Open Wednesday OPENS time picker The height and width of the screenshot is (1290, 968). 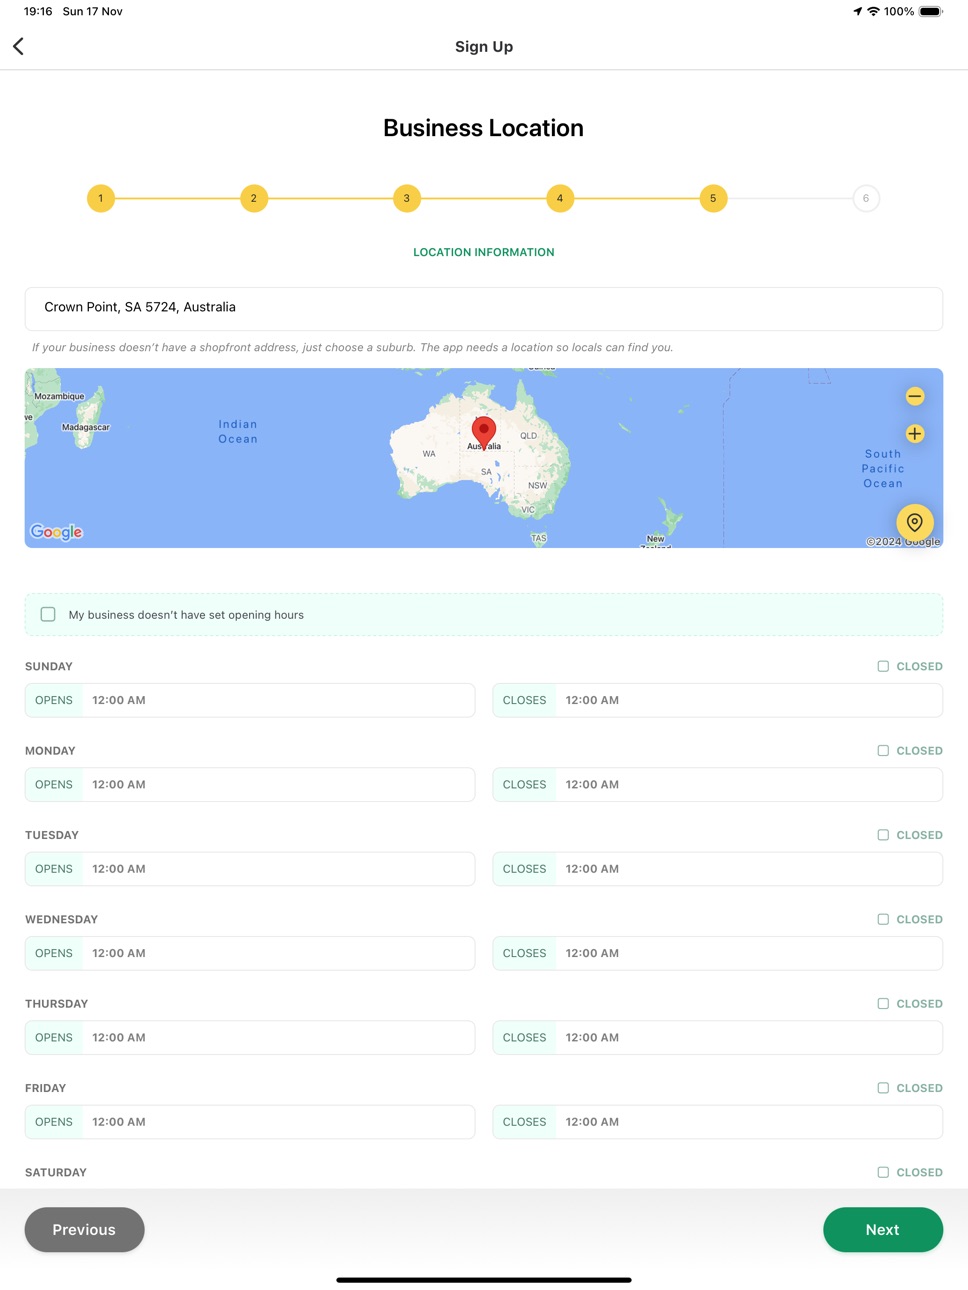250,953
